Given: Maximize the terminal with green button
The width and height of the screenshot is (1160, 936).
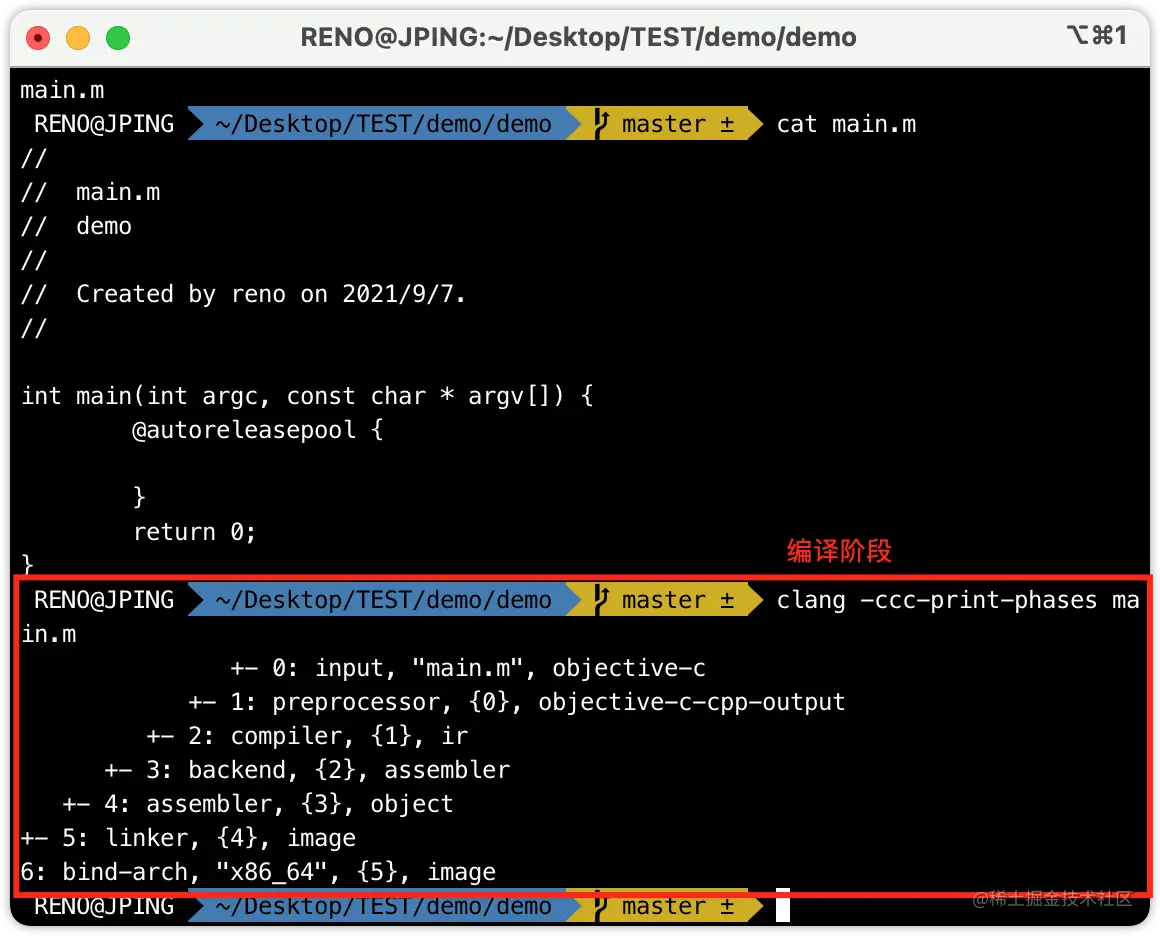Looking at the screenshot, I should pos(118,38).
